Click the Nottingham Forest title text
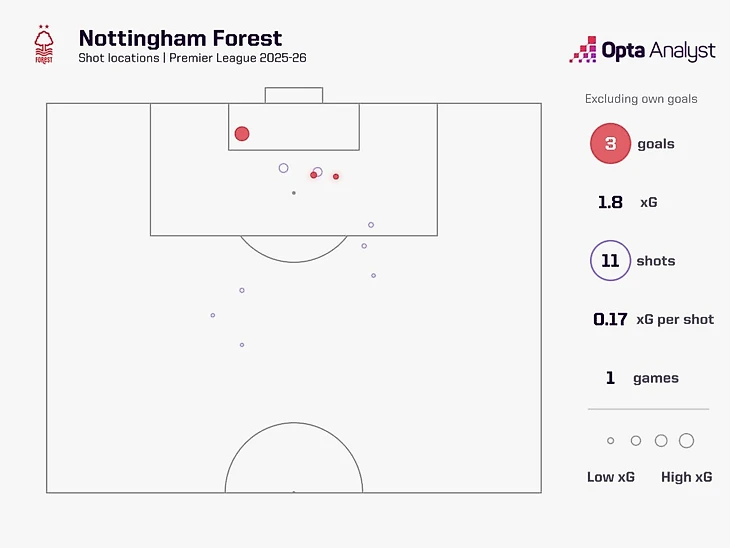 pyautogui.click(x=180, y=38)
